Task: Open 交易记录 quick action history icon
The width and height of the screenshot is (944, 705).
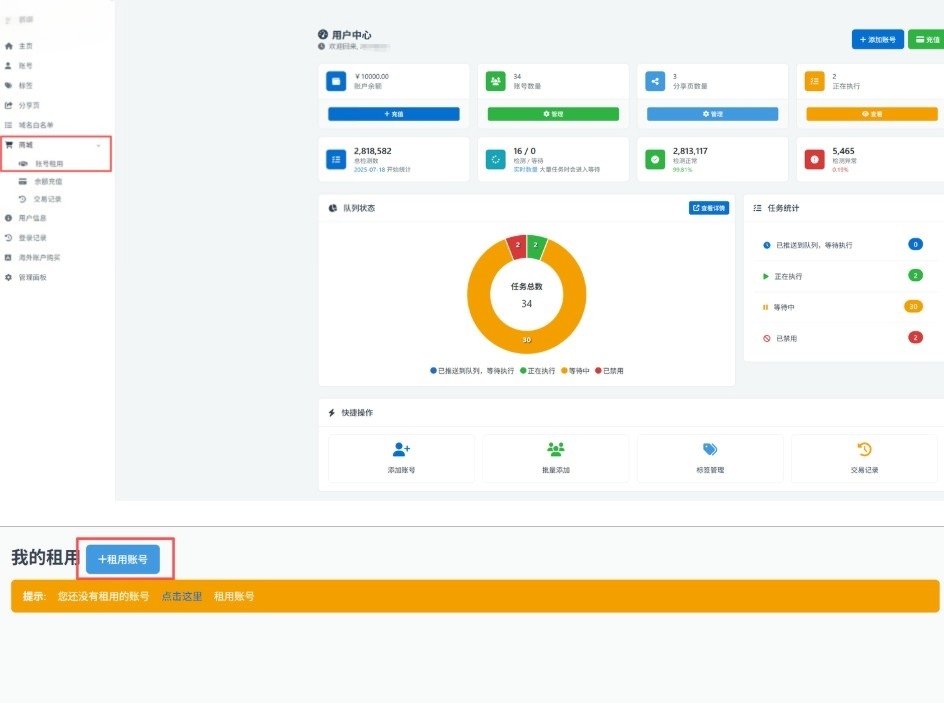Action: coord(865,449)
